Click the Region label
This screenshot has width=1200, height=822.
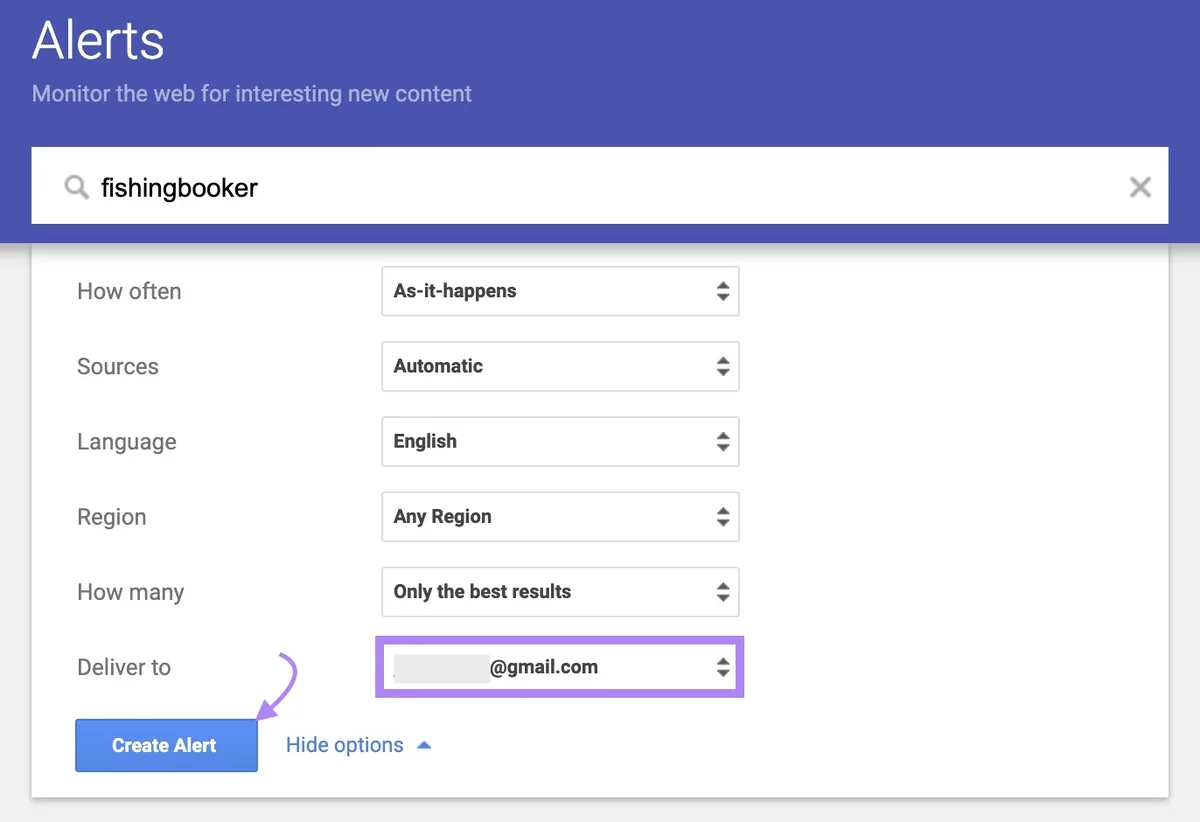(111, 517)
